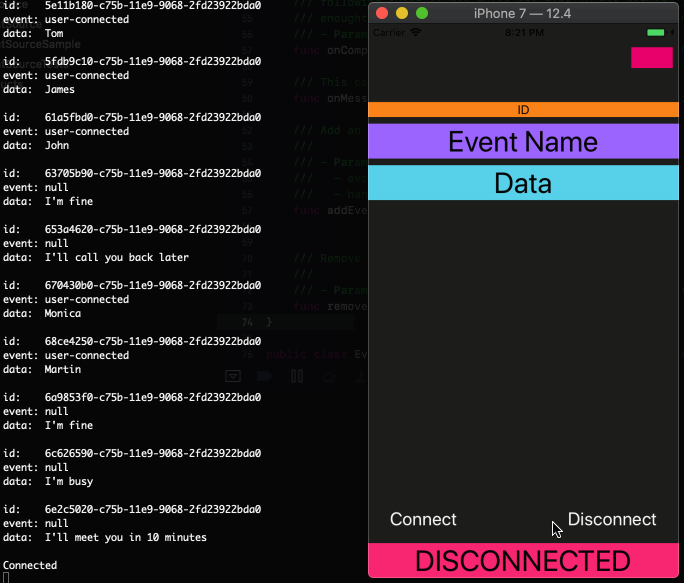Viewport: 684px width, 583px height.
Task: Tap the Disconnect button in the simulator
Action: 612,519
